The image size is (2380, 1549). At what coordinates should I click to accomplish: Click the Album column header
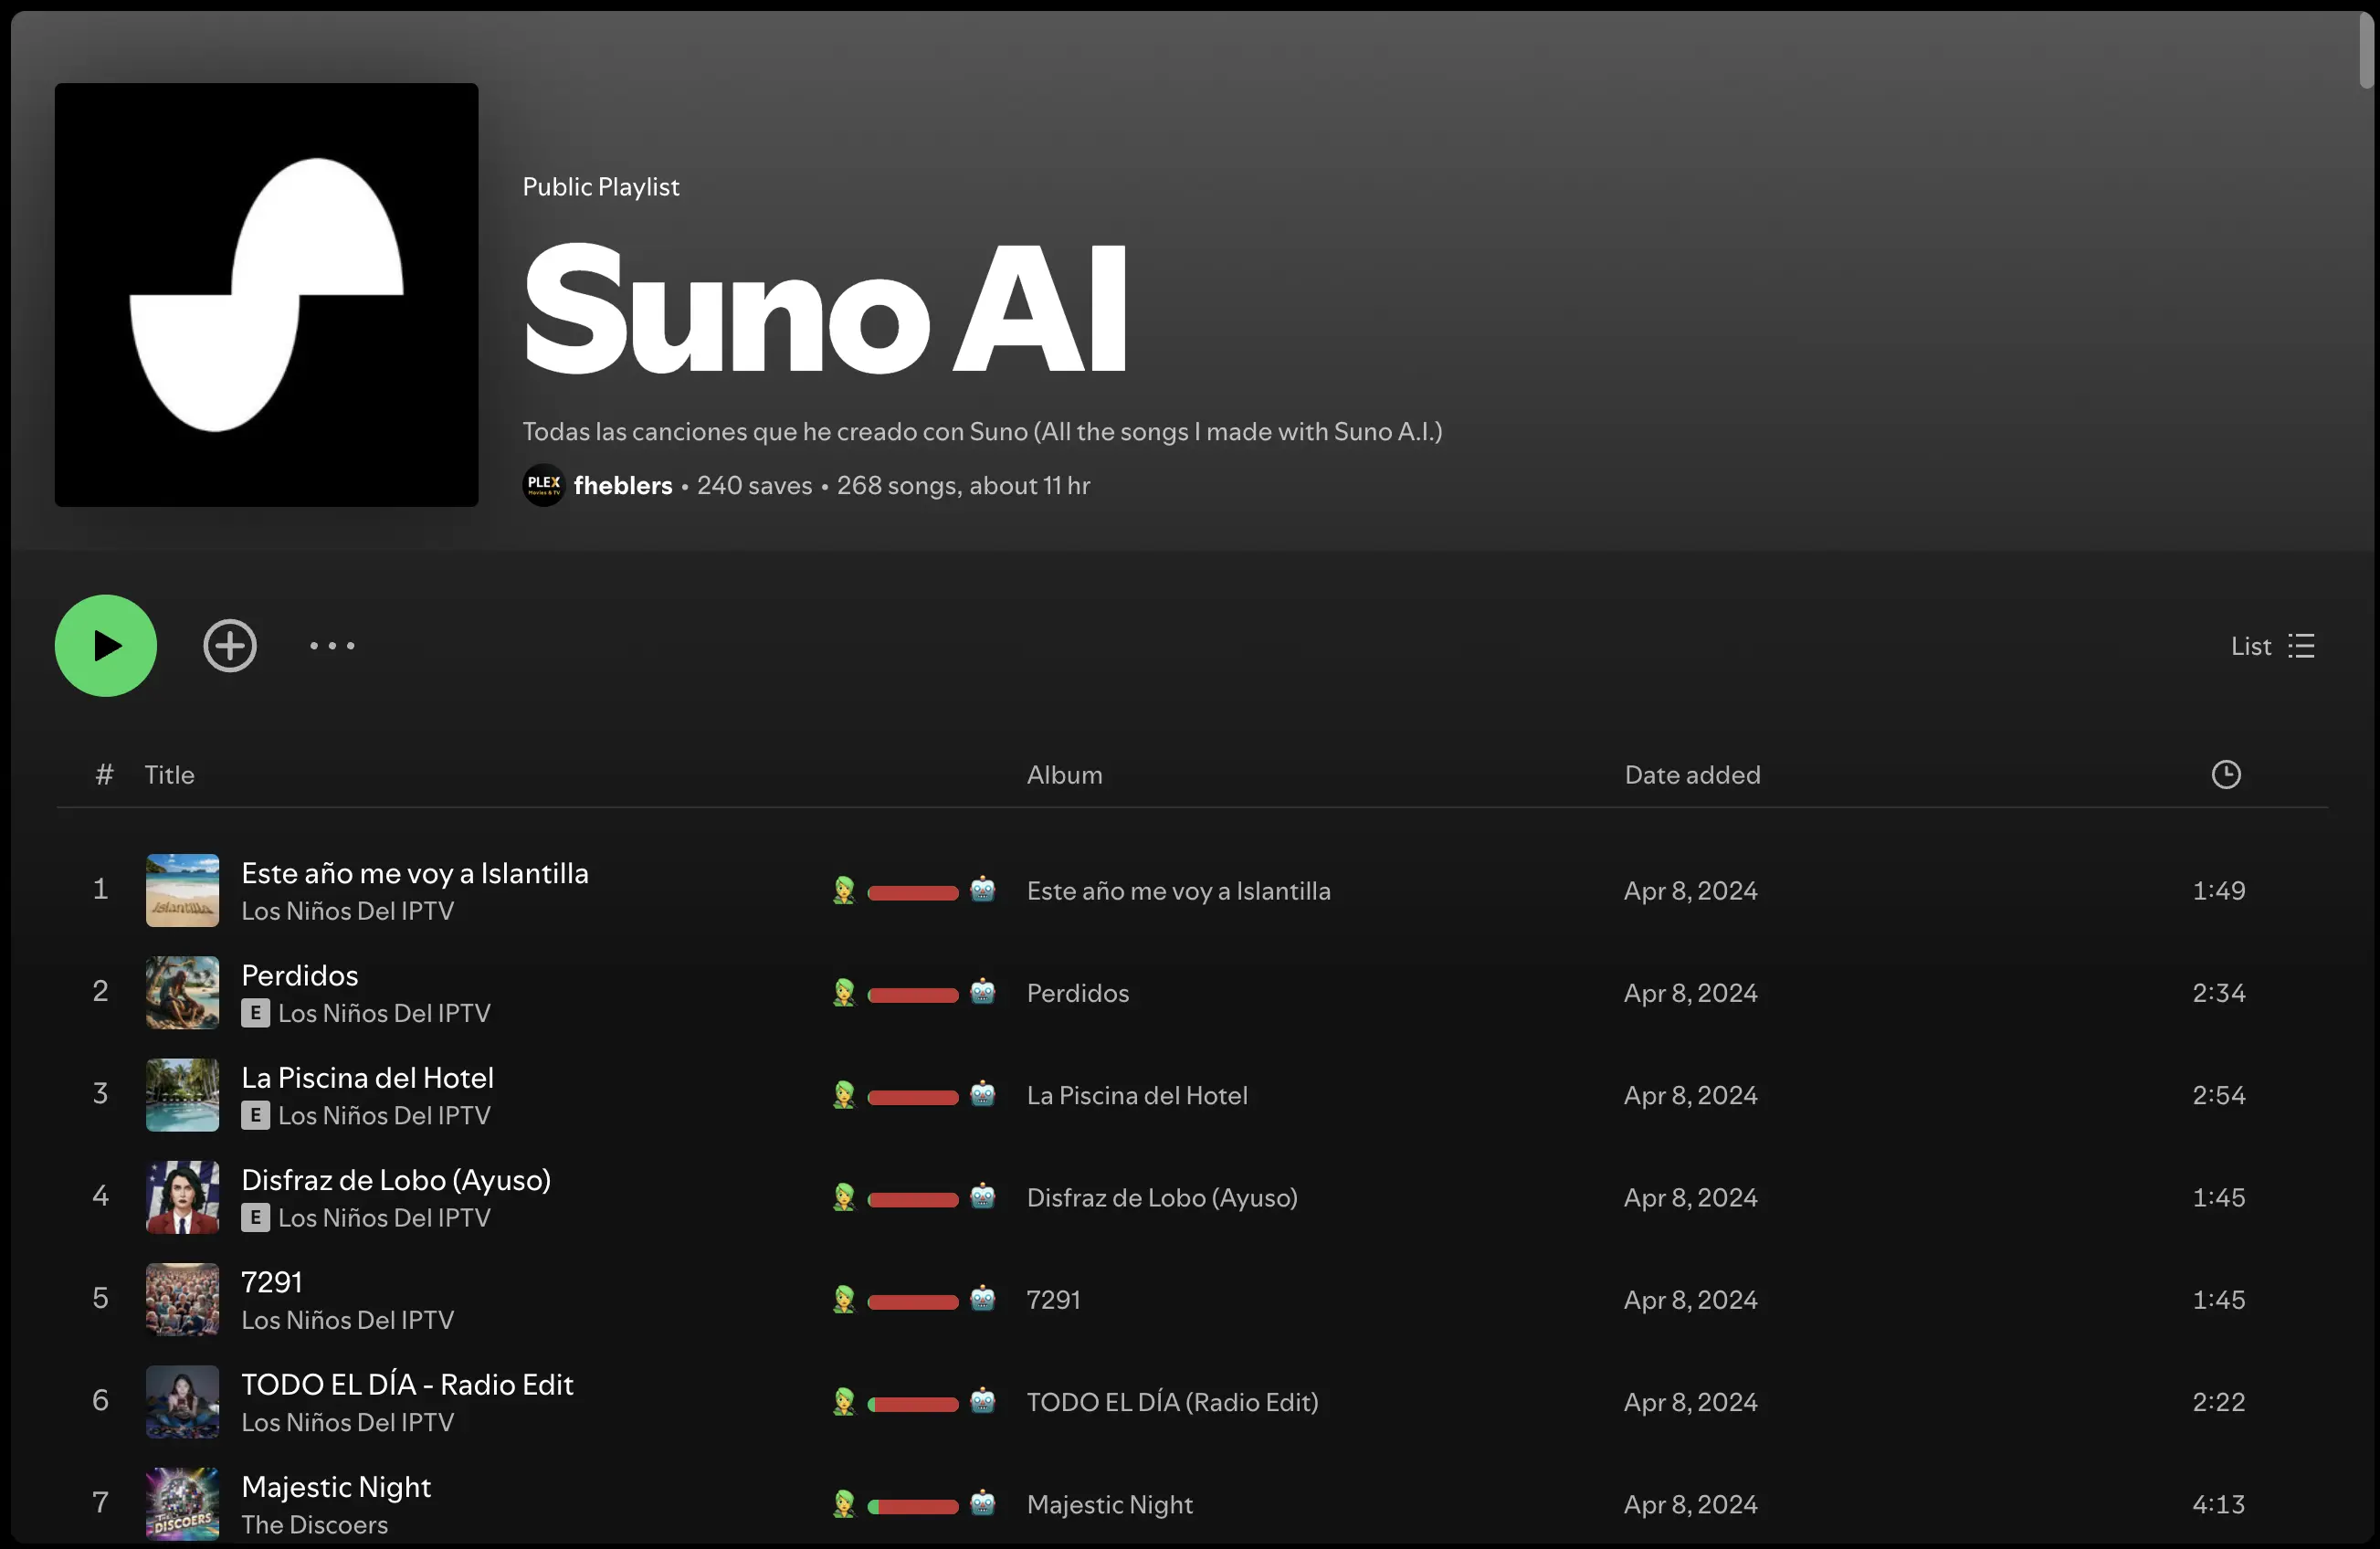(x=1064, y=775)
